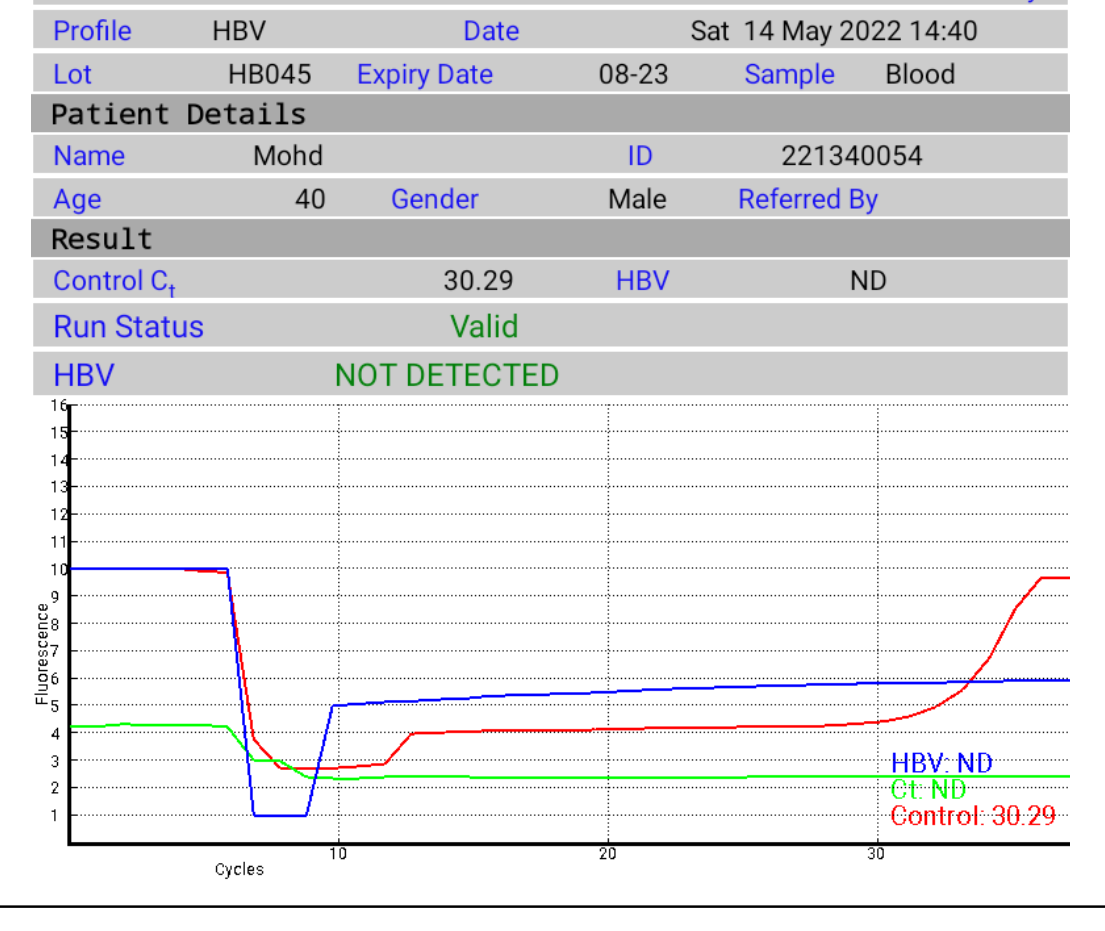This screenshot has width=1105, height=931.
Task: Select the Expiry Date label
Action: click(425, 75)
